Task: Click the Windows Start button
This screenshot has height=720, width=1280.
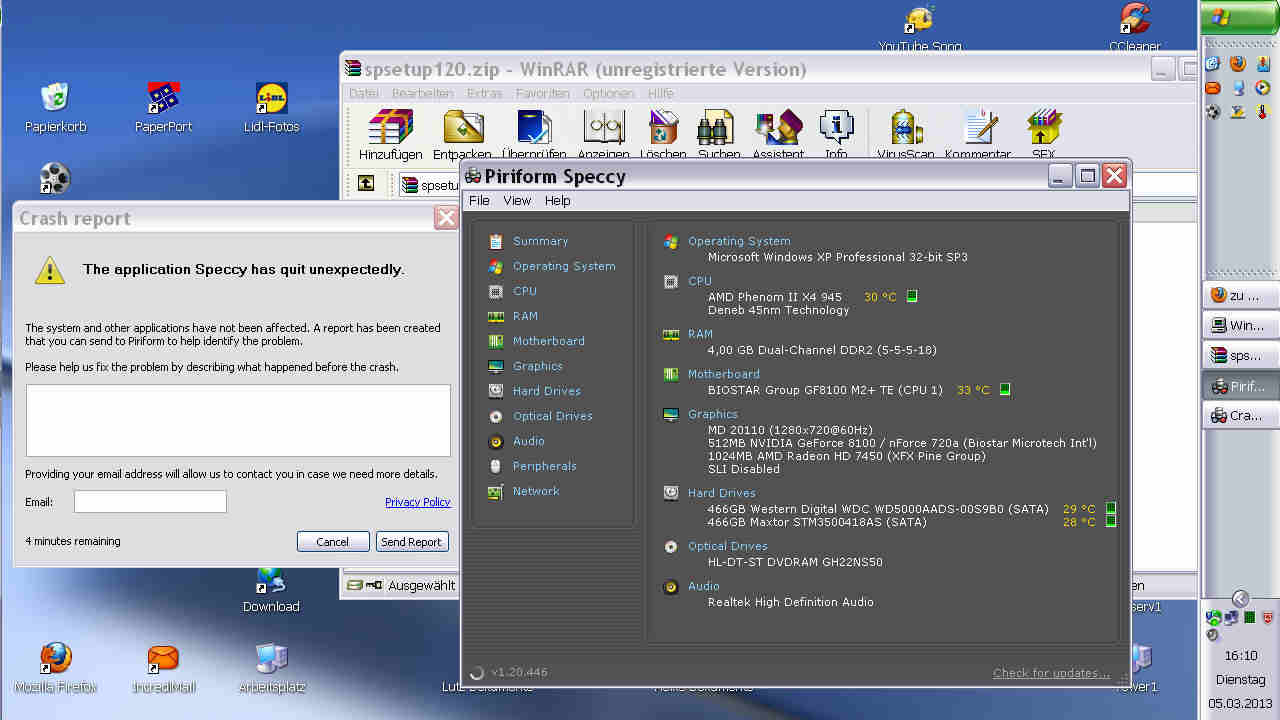Action: coord(1240,17)
